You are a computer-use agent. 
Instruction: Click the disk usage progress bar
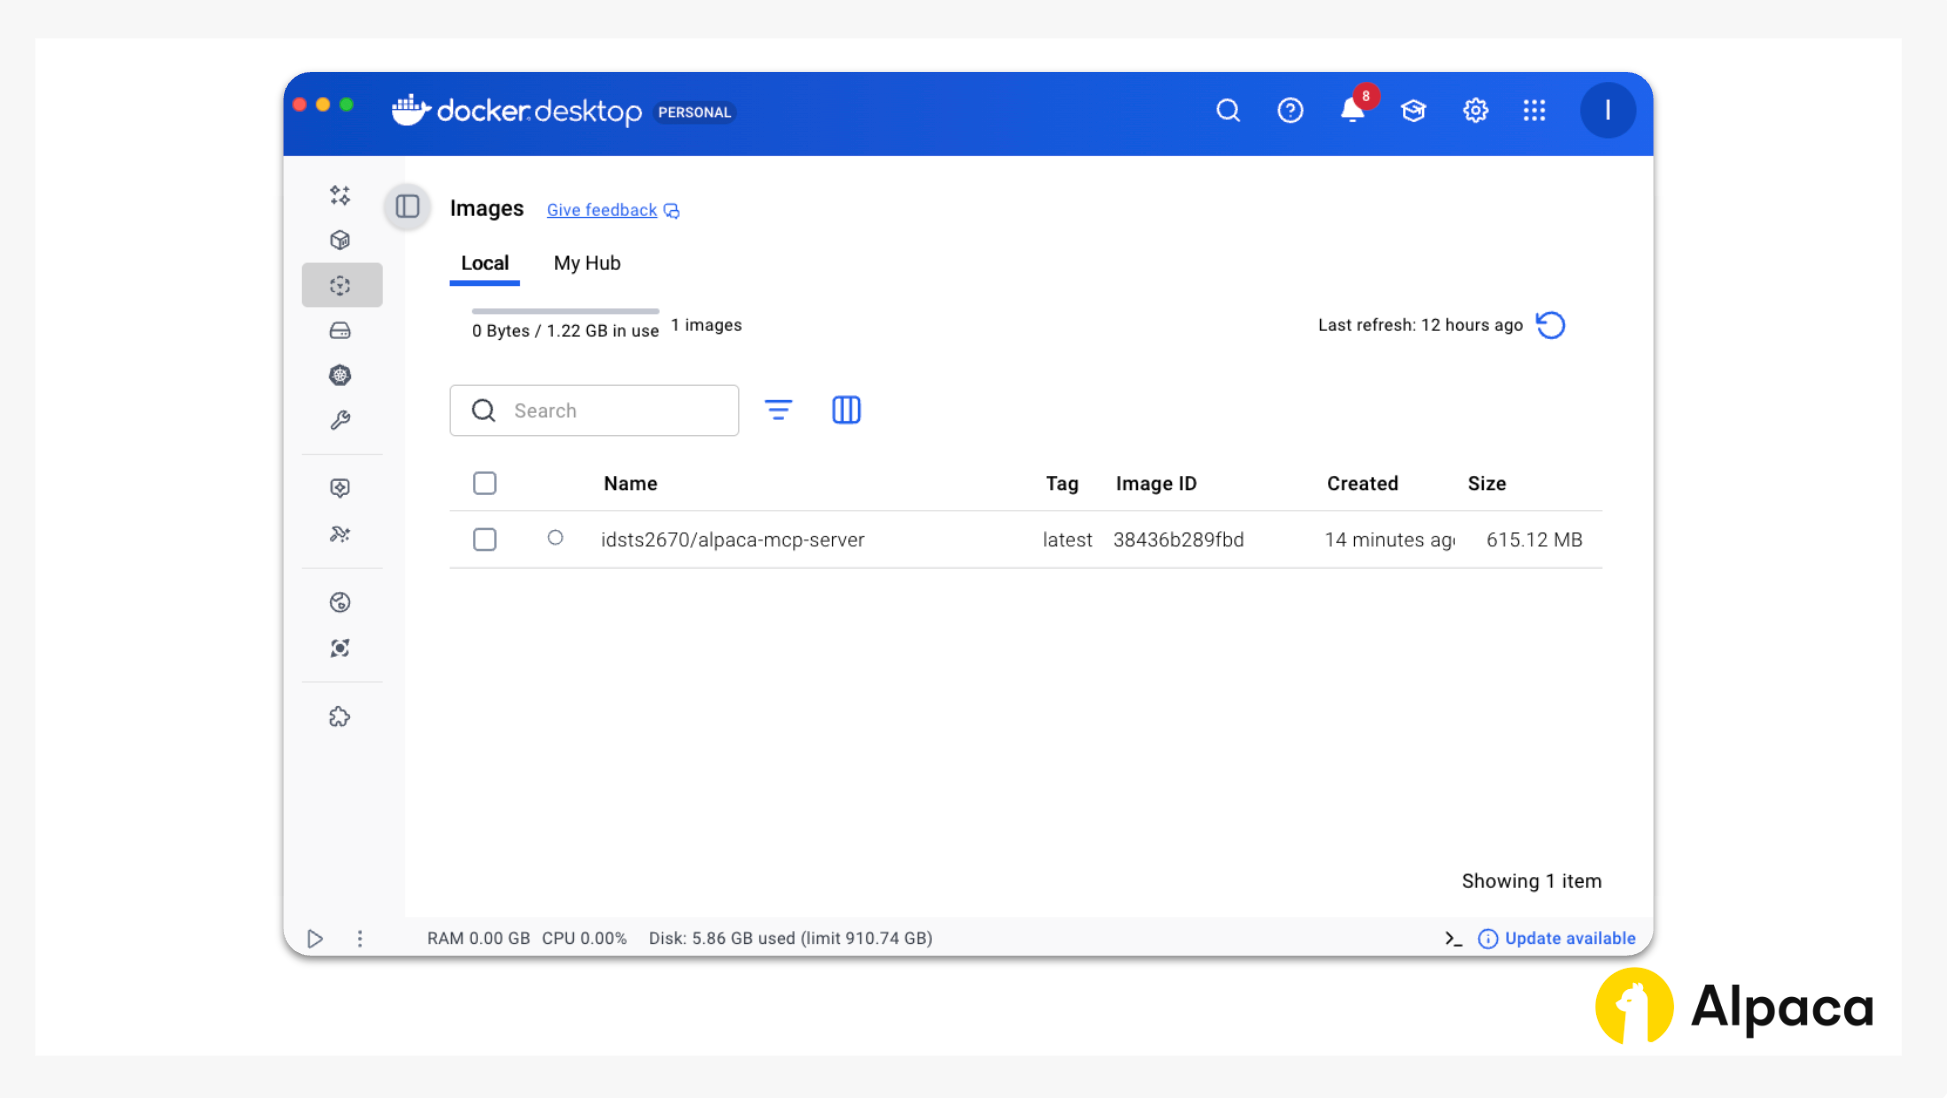point(565,311)
